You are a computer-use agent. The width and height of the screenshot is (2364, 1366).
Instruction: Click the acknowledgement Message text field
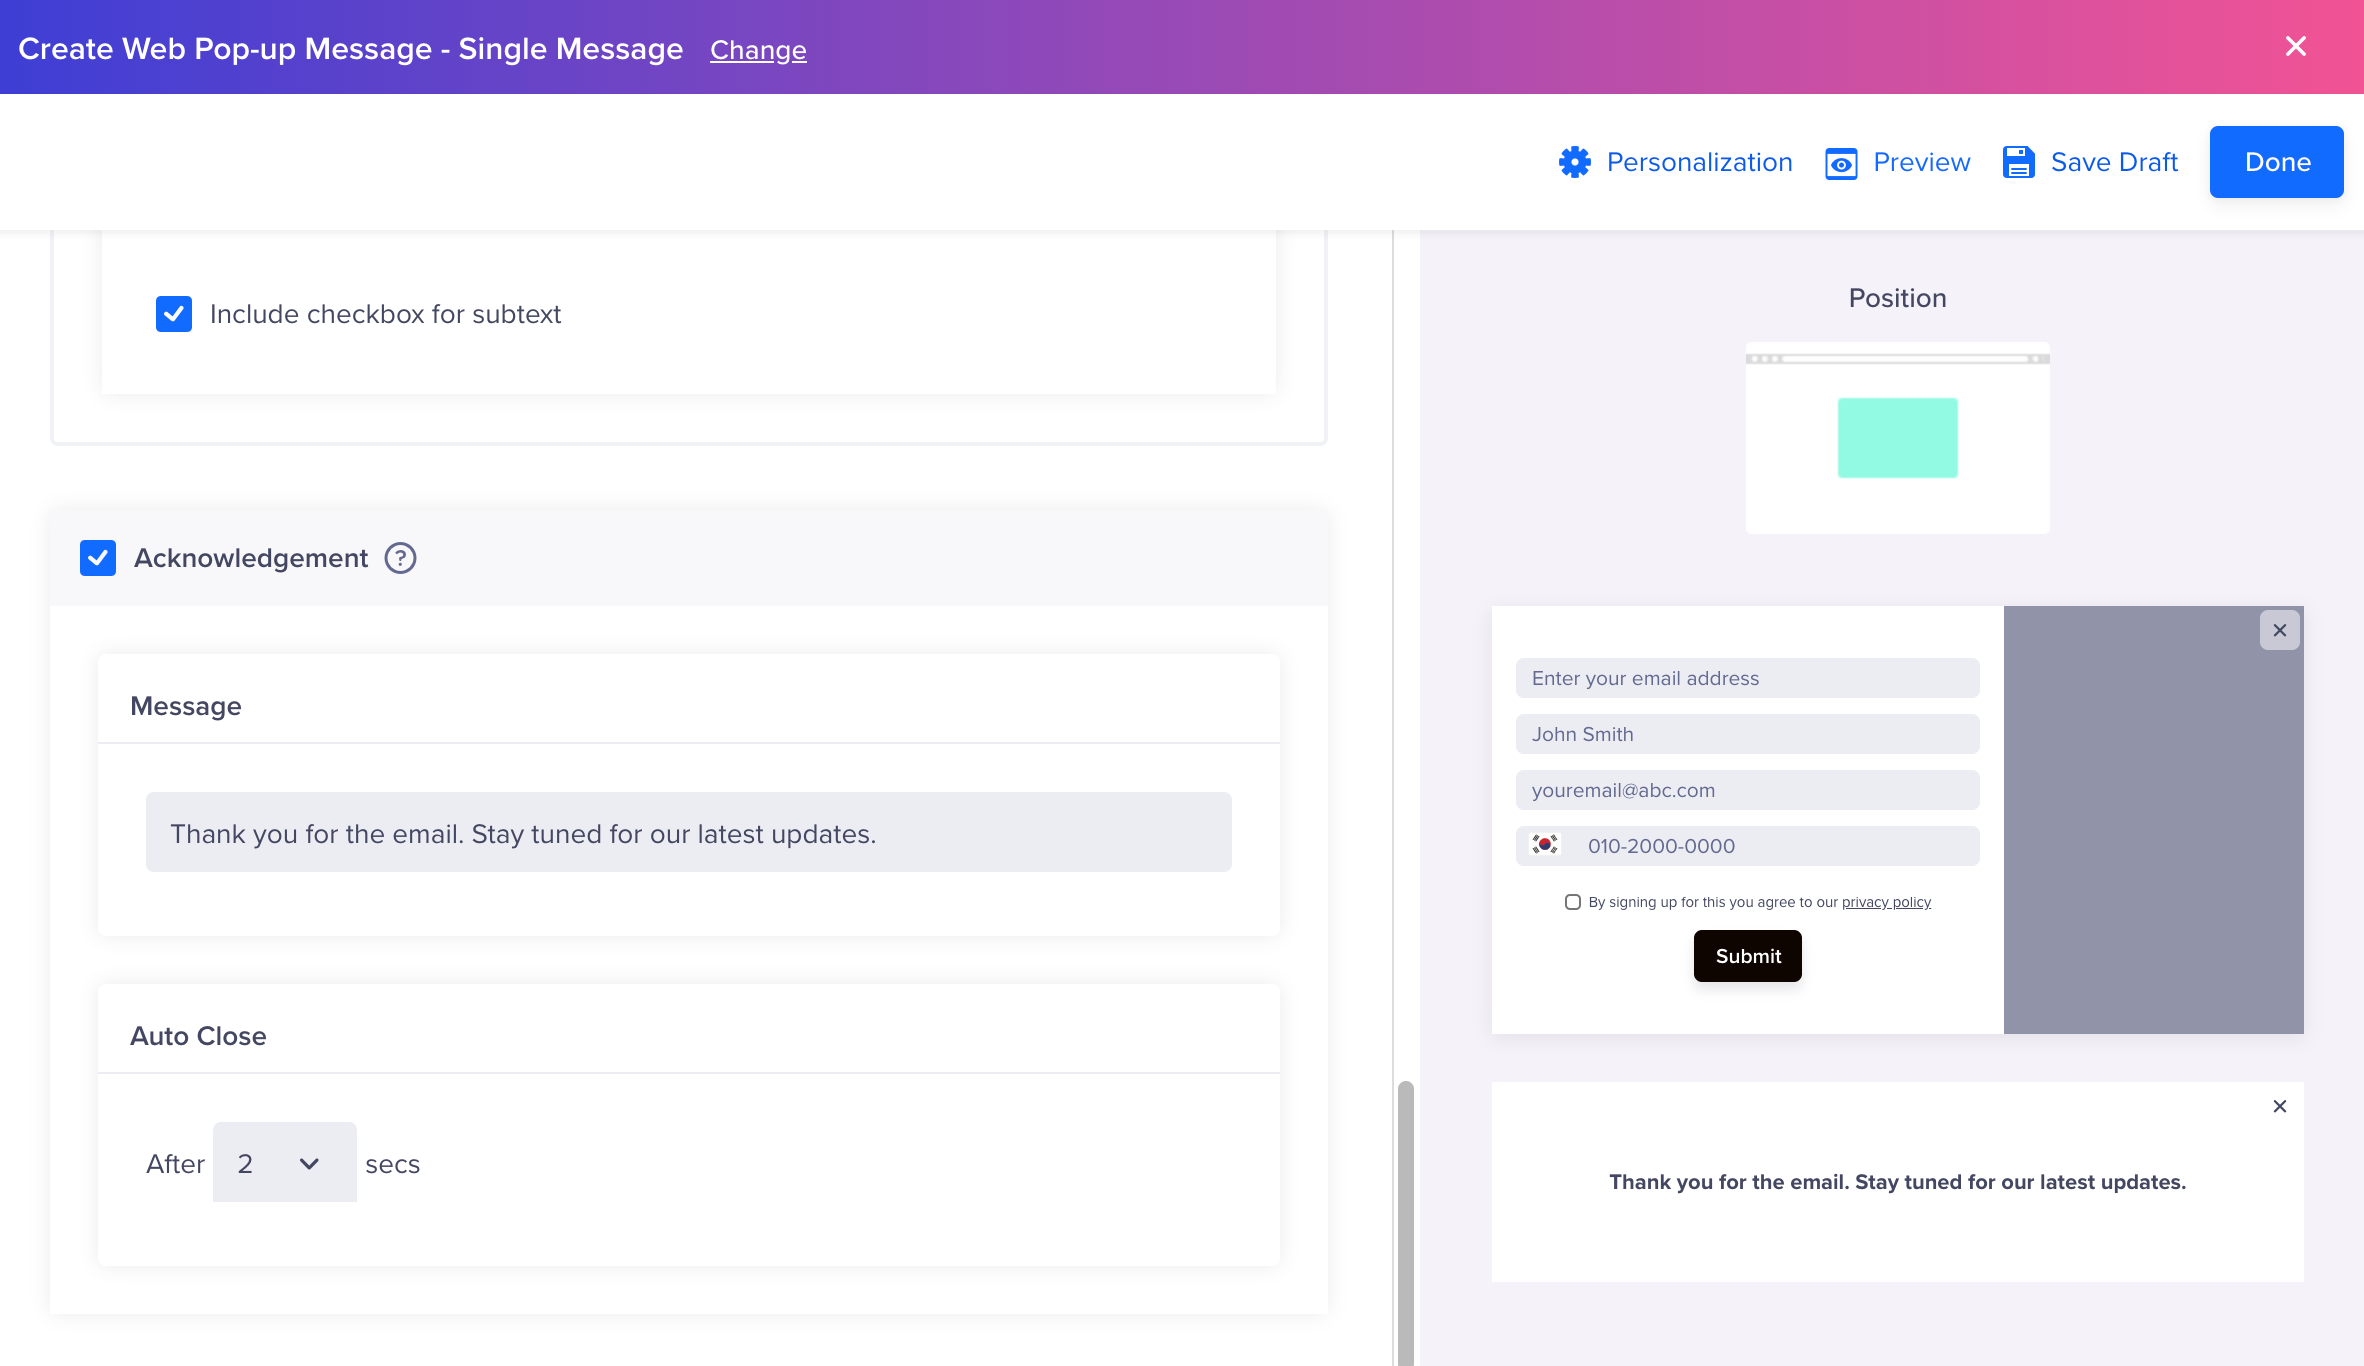(x=688, y=832)
